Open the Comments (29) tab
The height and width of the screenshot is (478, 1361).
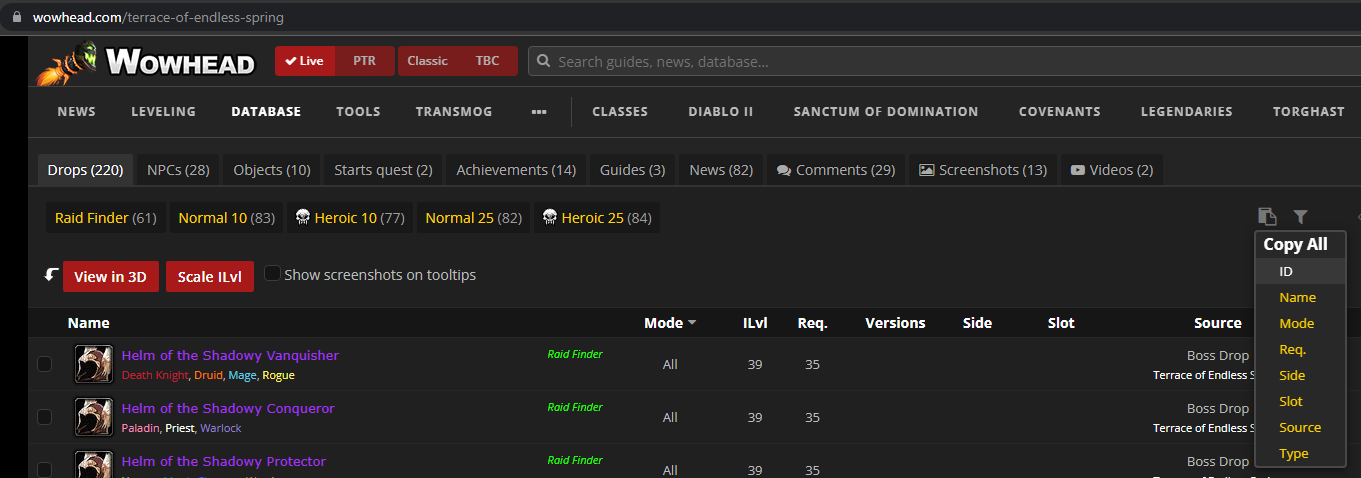pos(836,170)
